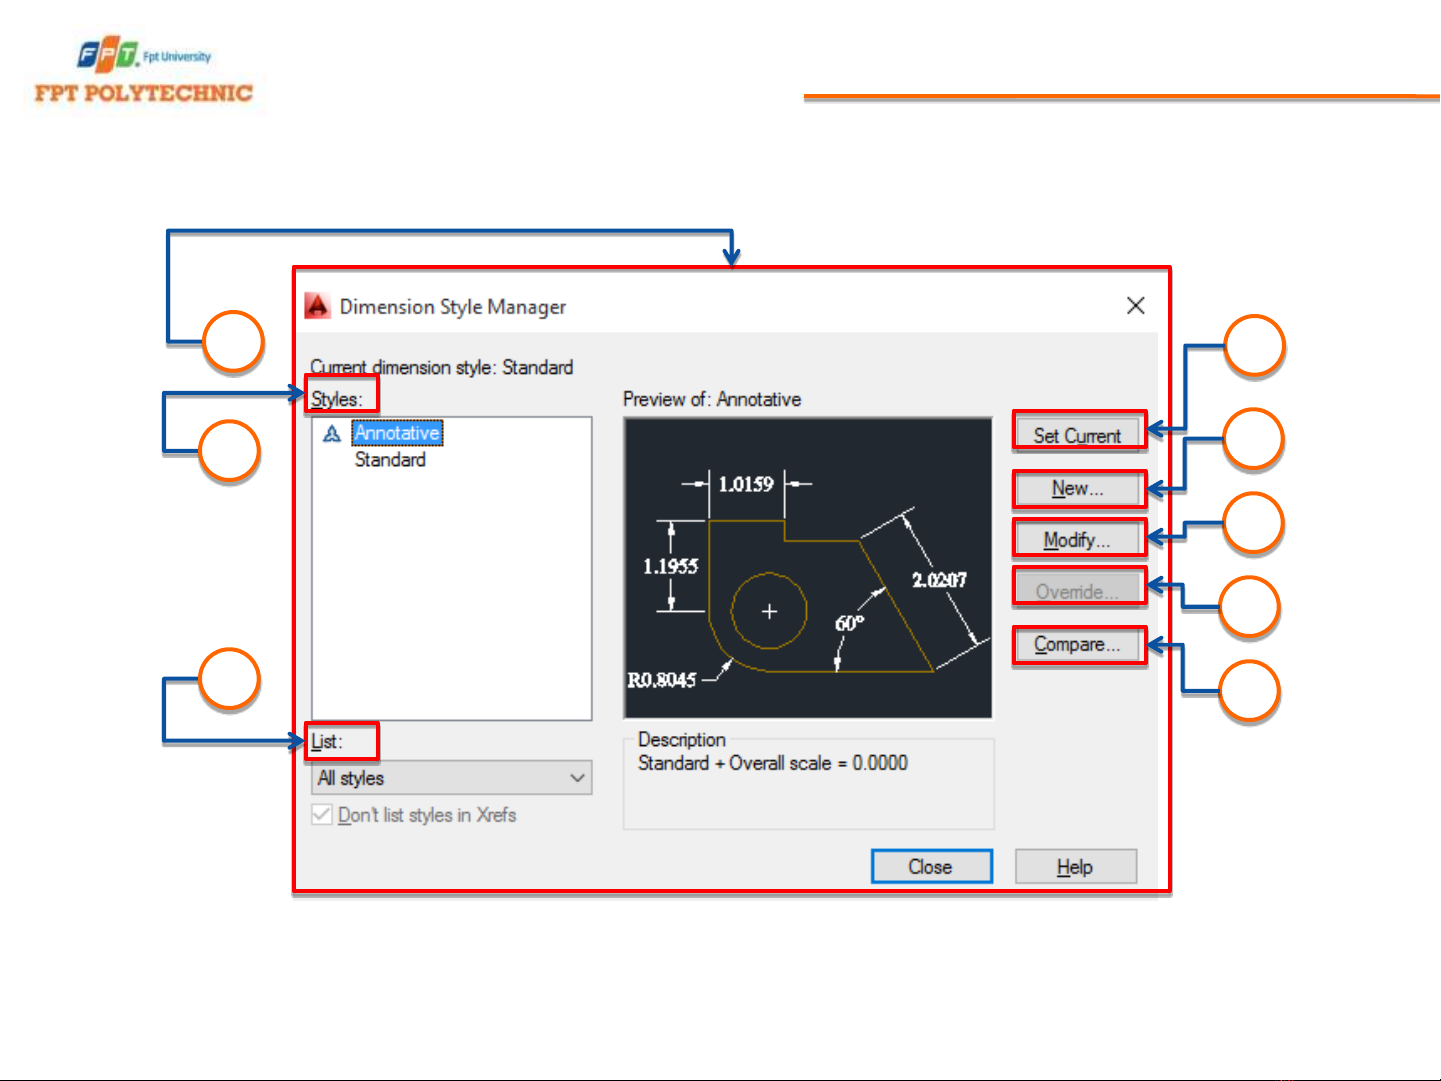Create a style with the New... button
The width and height of the screenshot is (1441, 1081).
click(x=1077, y=489)
